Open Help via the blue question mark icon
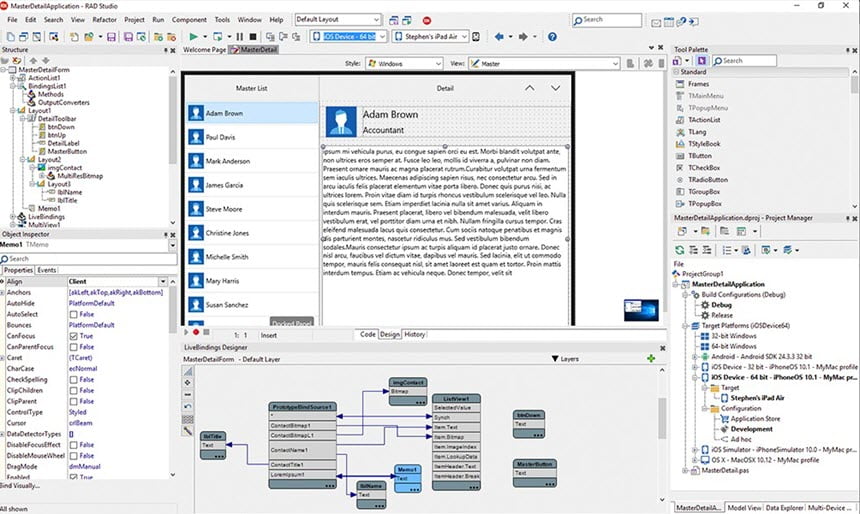This screenshot has width=860, height=514. pyautogui.click(x=552, y=37)
